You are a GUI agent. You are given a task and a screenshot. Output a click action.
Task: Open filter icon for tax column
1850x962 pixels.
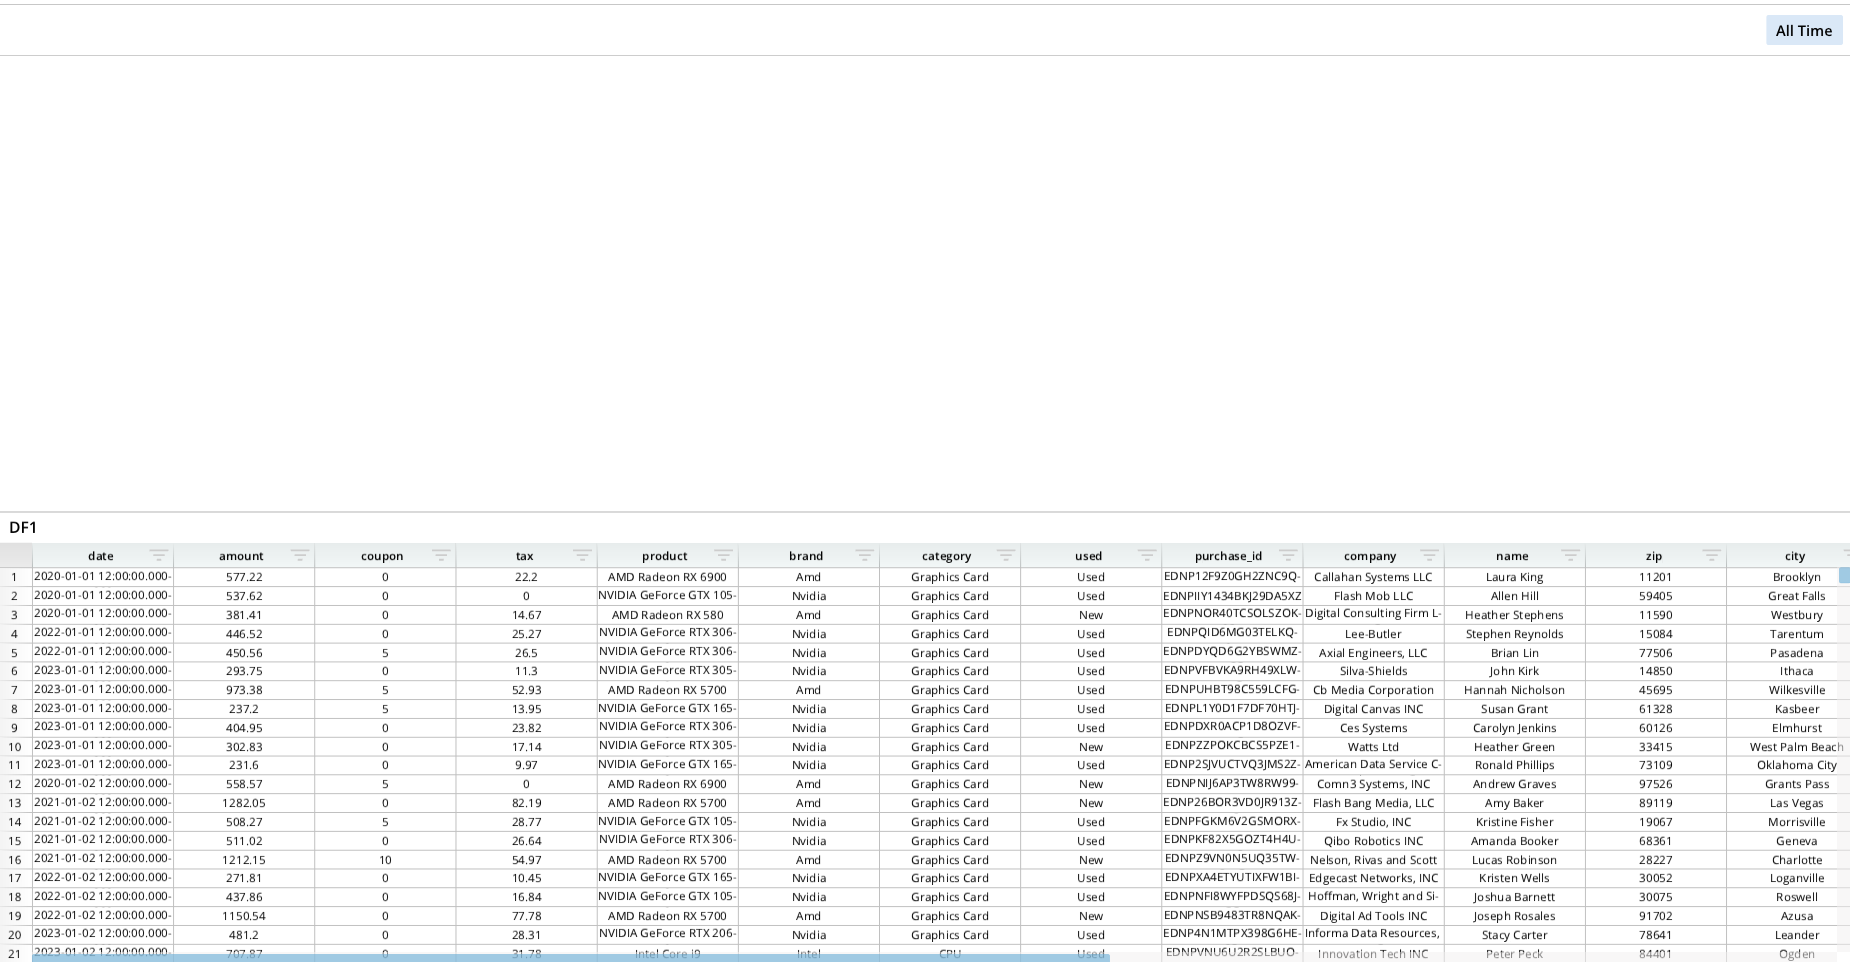[582, 555]
